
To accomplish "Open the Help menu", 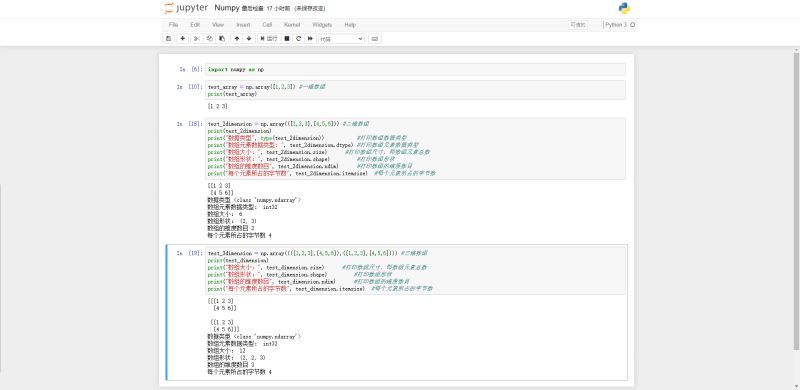I will coord(350,25).
